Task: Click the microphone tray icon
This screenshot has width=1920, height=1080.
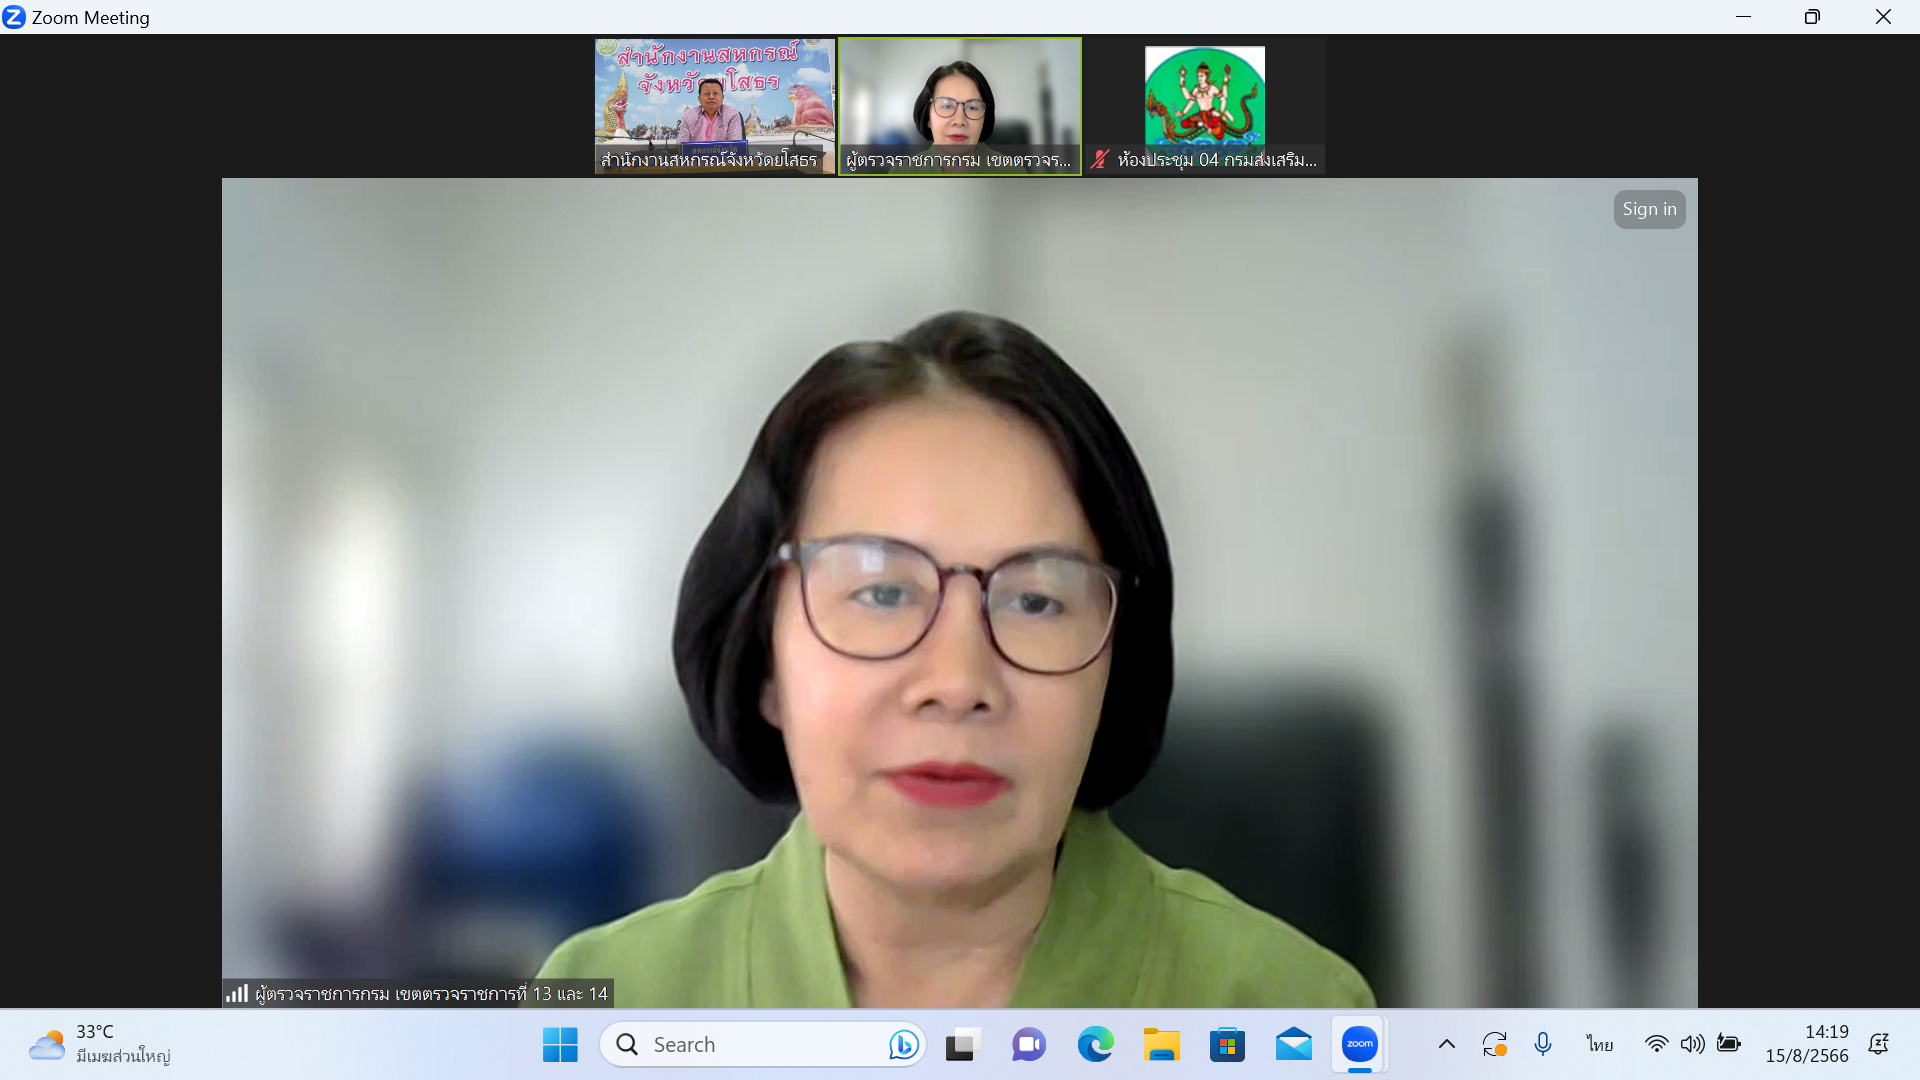Action: pyautogui.click(x=1543, y=1044)
